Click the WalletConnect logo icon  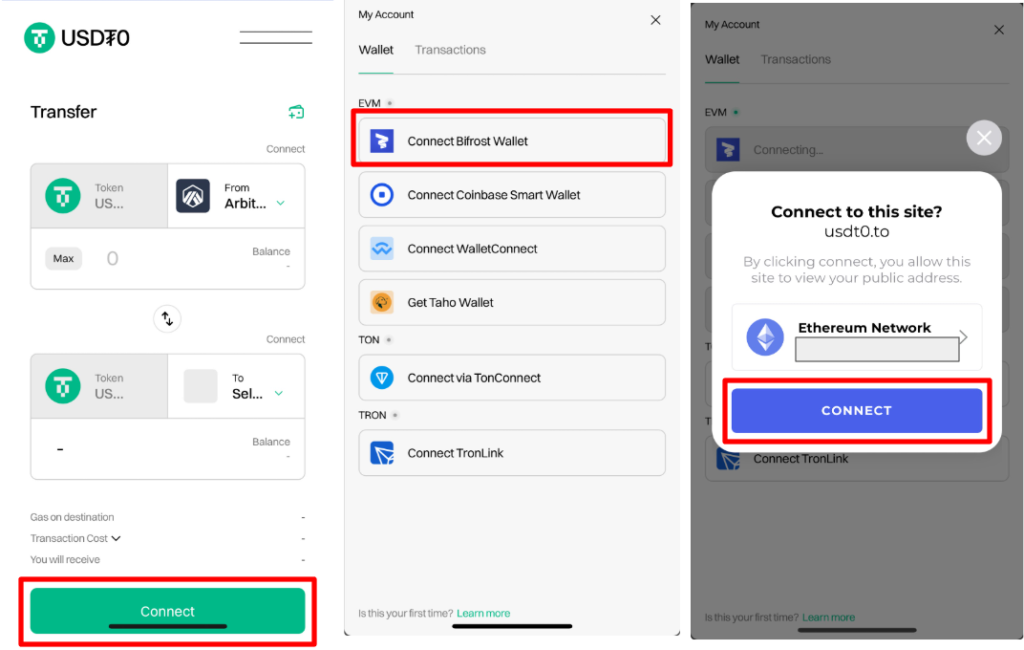[x=382, y=249]
